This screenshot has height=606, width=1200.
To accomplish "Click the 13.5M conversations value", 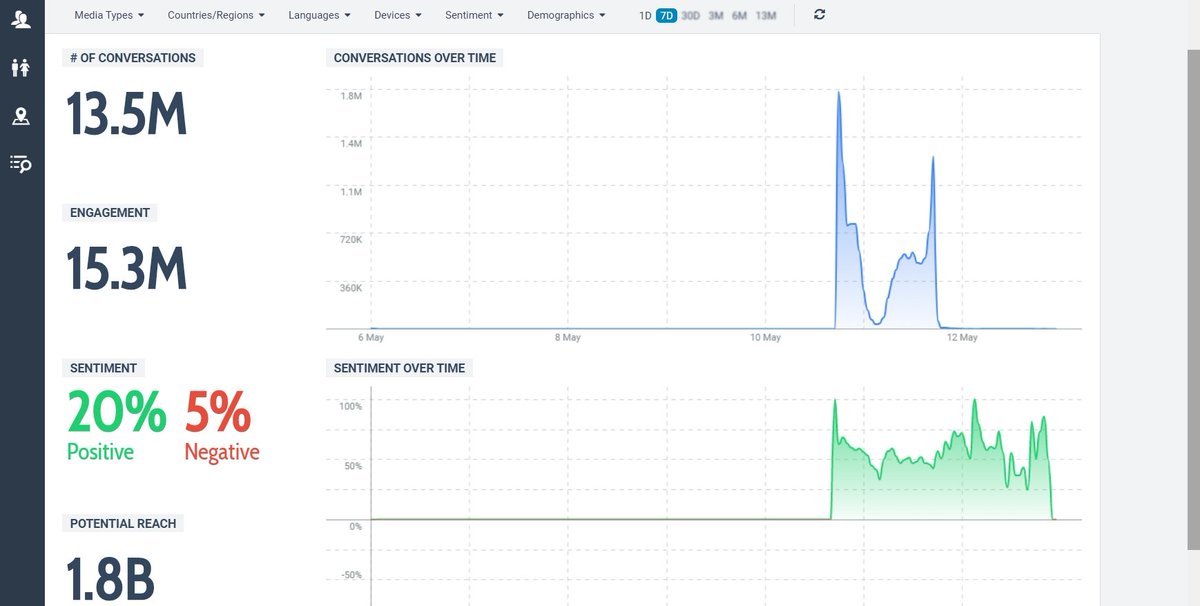I will [127, 114].
